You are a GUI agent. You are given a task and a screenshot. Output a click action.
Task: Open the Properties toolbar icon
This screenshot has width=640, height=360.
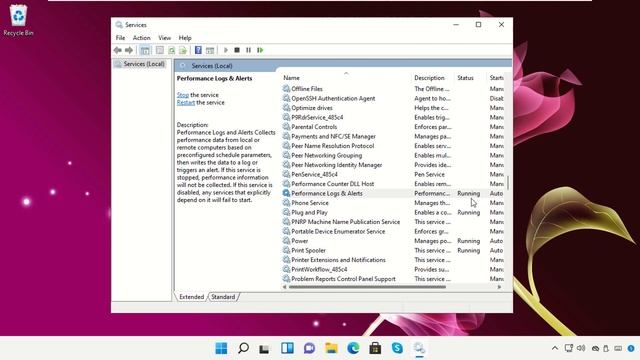[160, 50]
